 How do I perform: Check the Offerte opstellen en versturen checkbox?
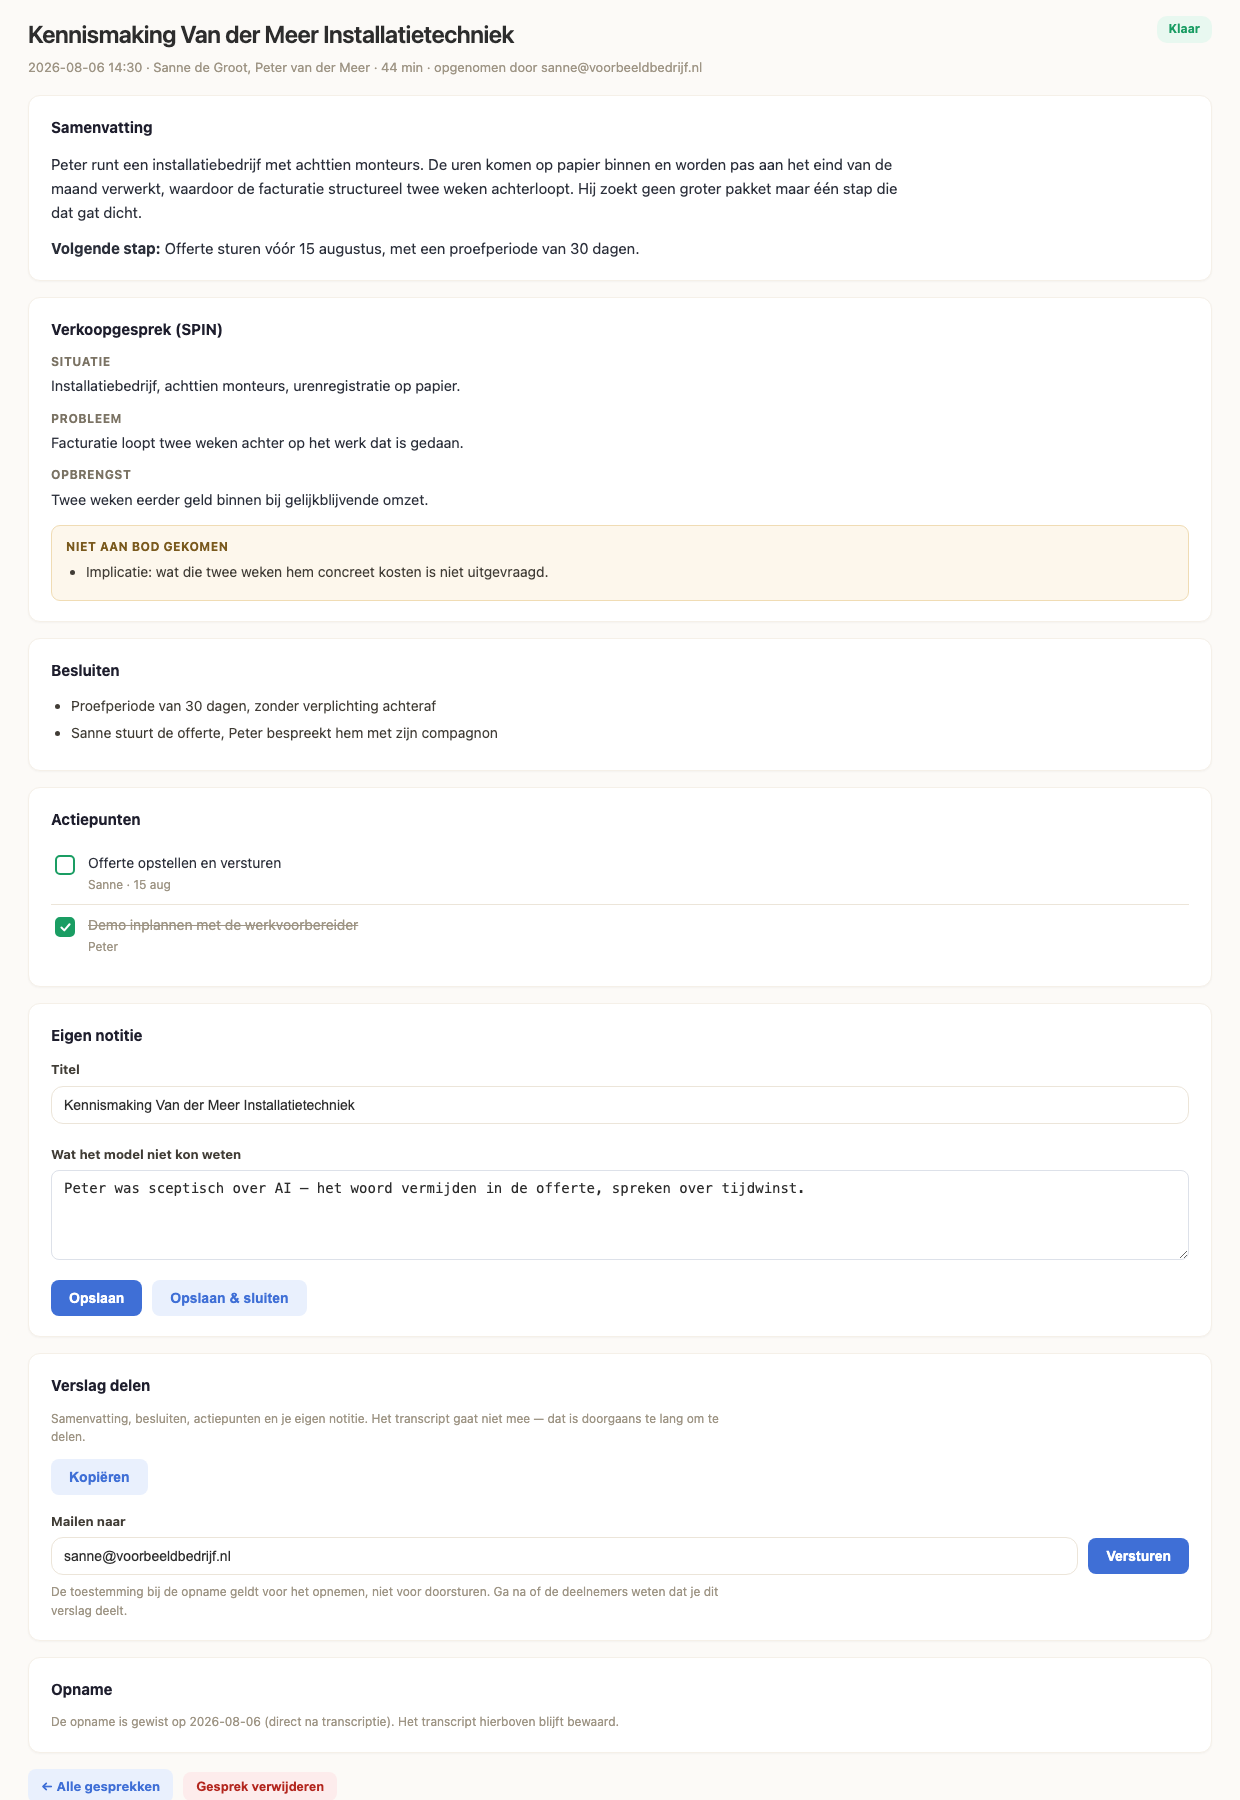point(65,865)
